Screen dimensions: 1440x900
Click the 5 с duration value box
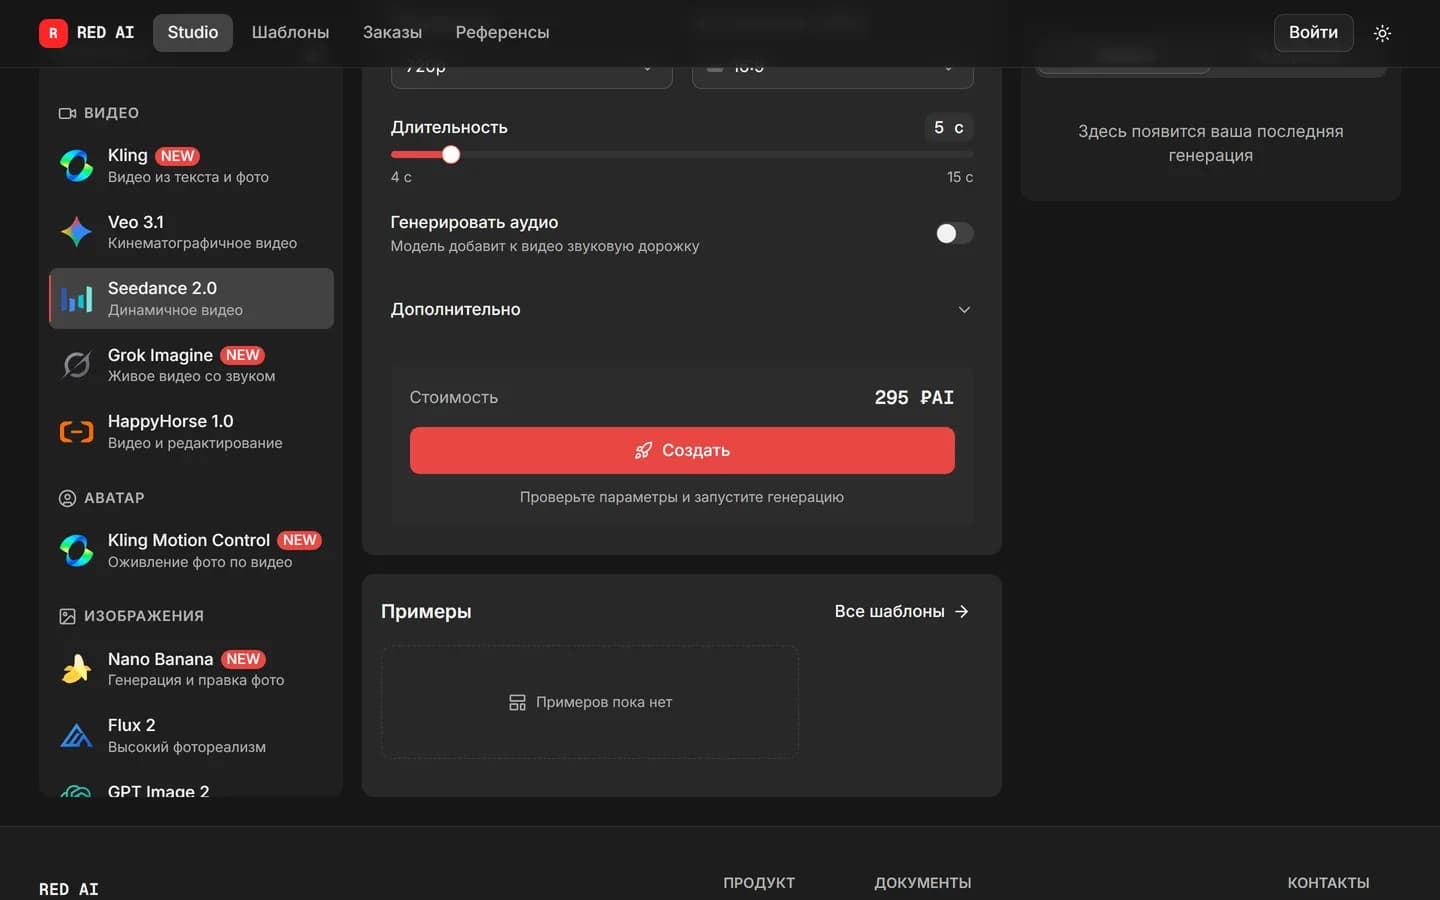(948, 127)
